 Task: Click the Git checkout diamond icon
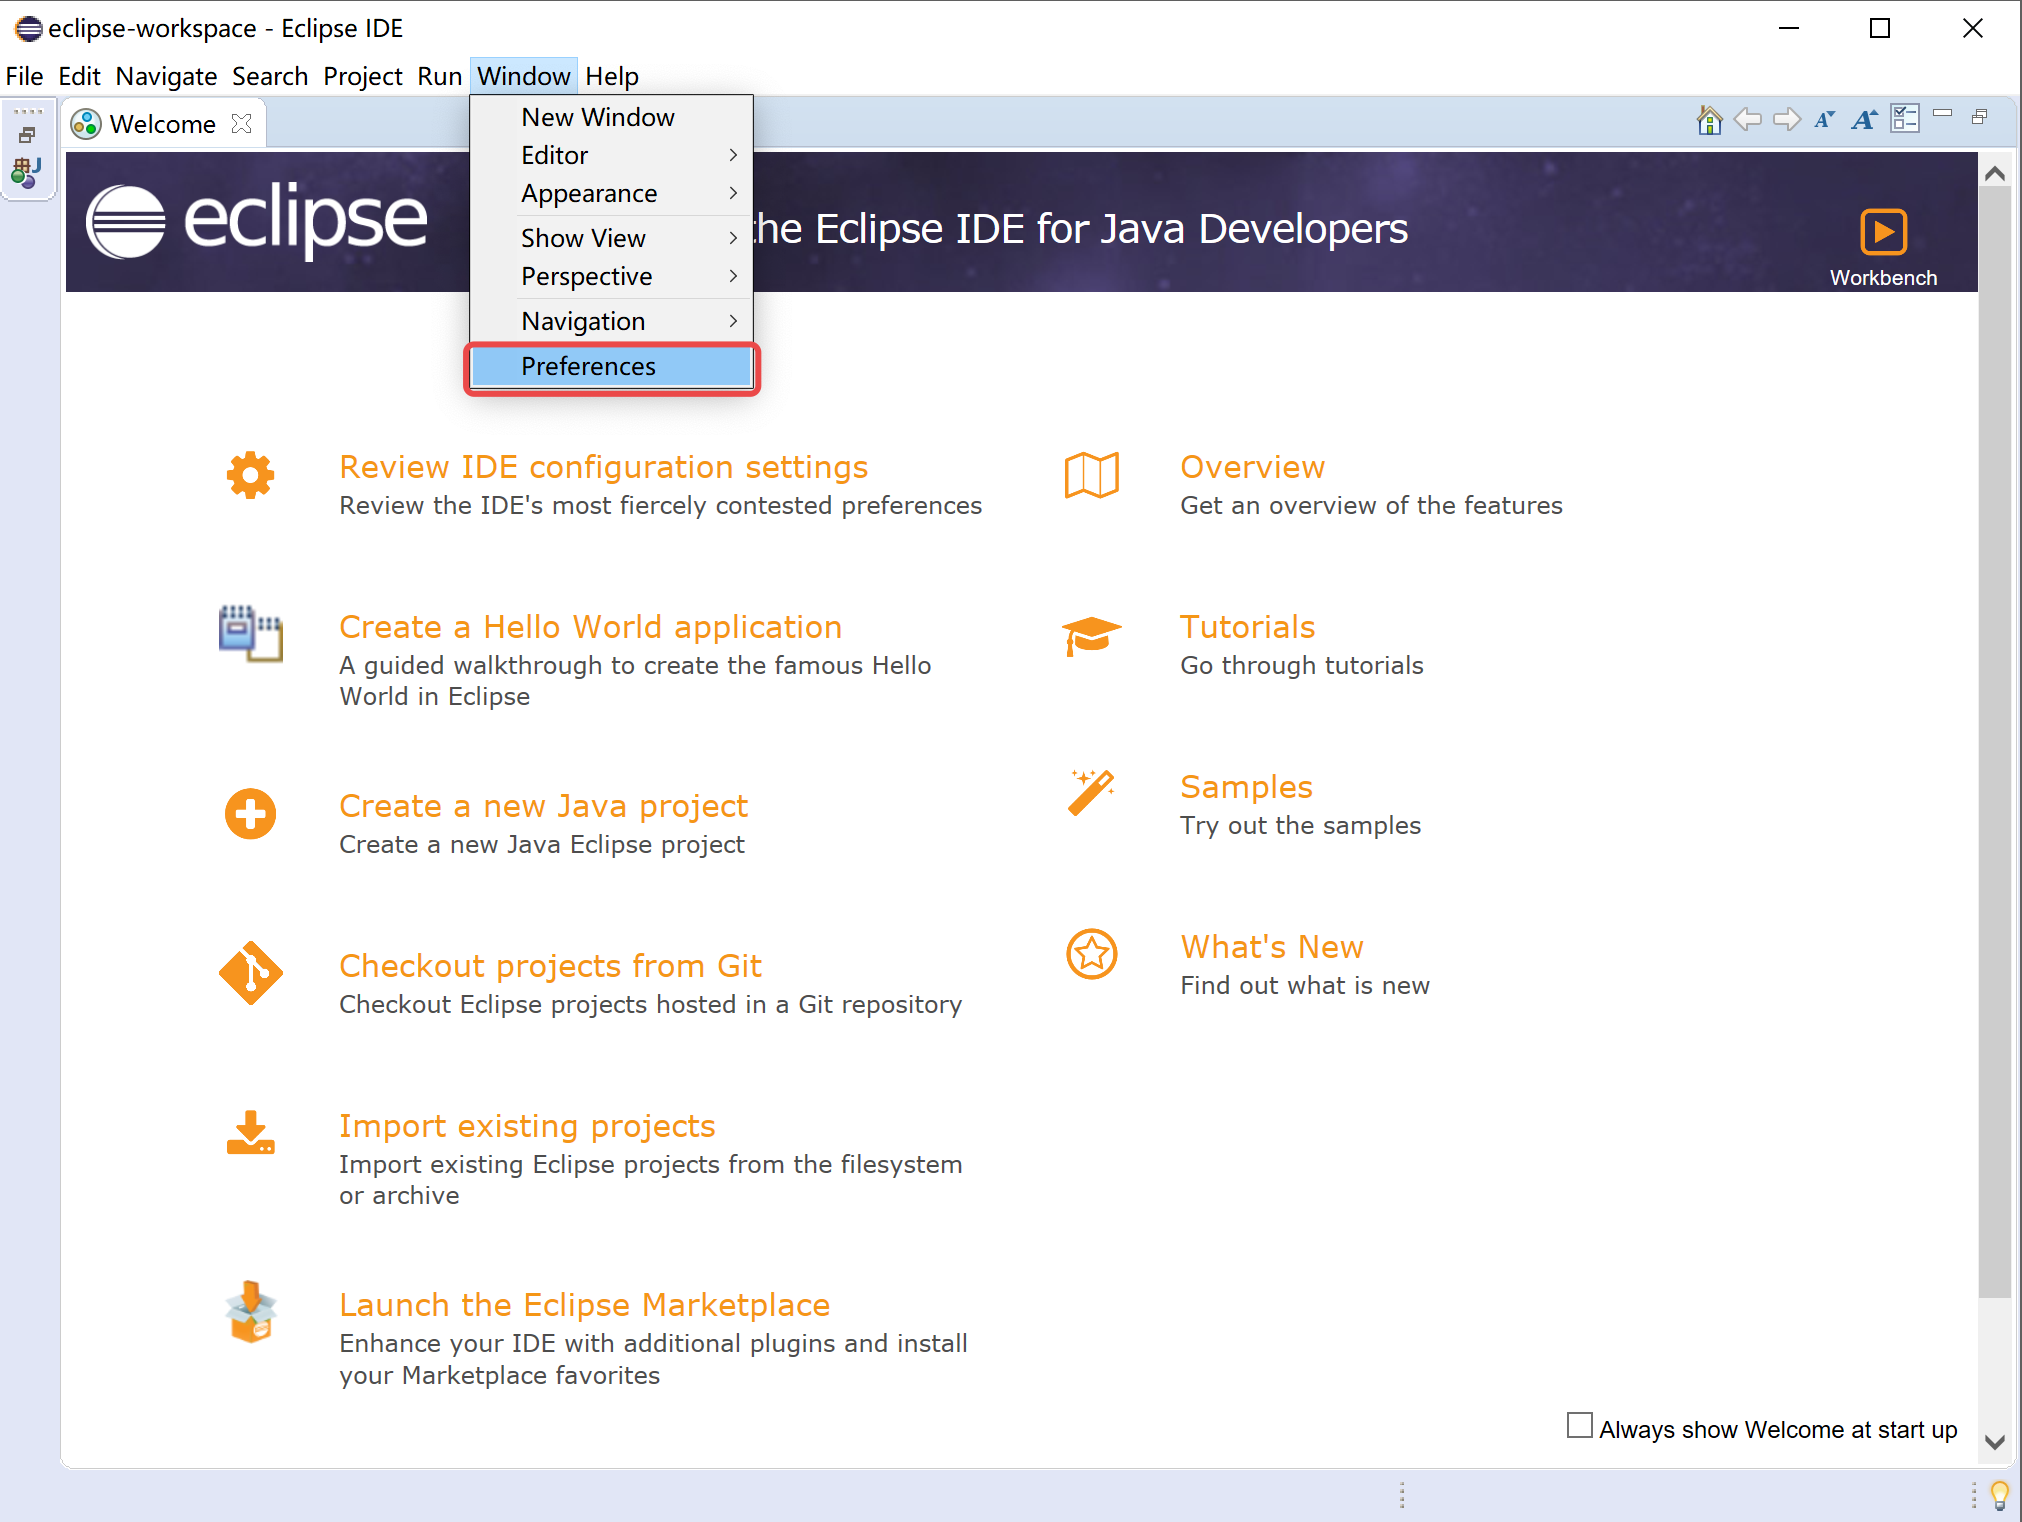(x=250, y=972)
